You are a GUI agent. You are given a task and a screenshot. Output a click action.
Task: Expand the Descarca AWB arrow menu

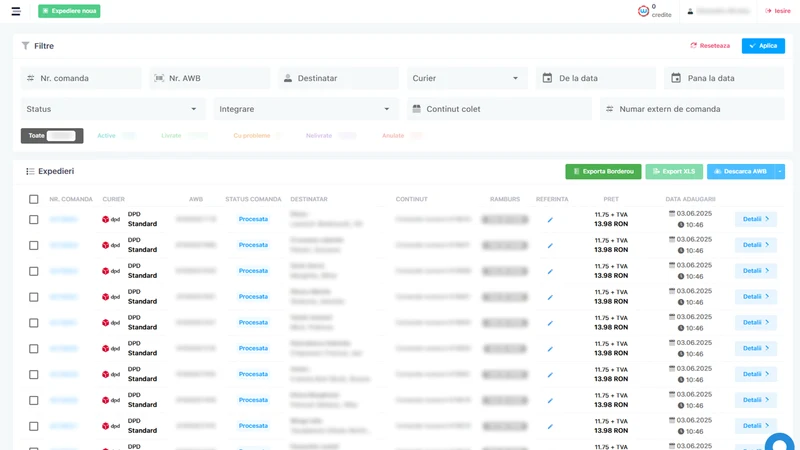(x=780, y=171)
